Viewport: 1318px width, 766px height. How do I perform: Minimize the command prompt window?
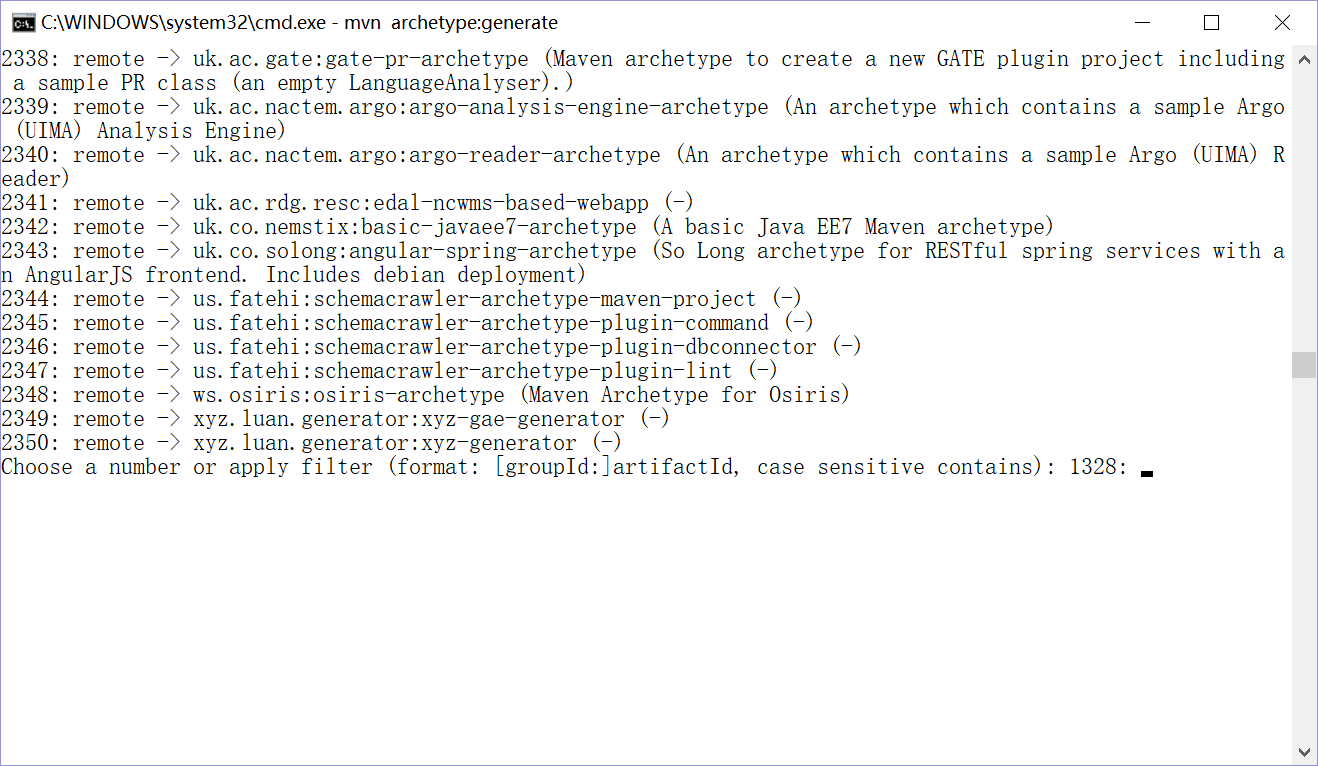(1141, 22)
